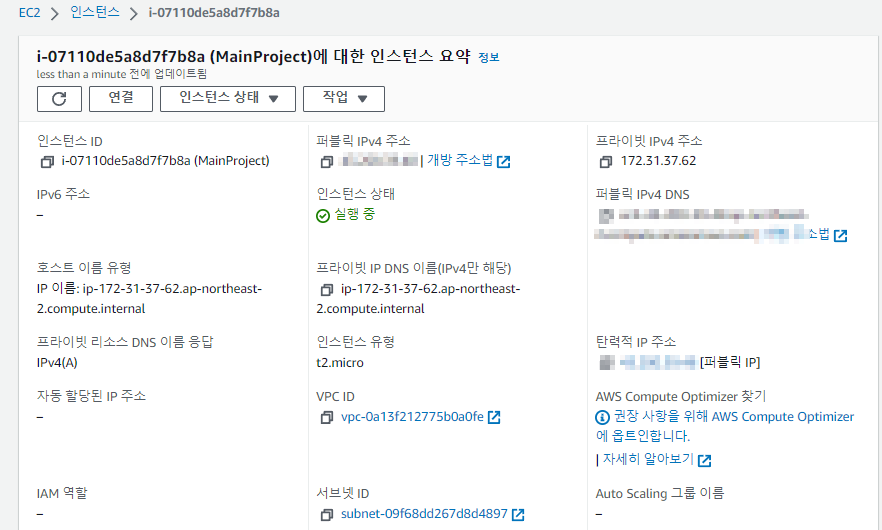This screenshot has width=882, height=530.
Task: Go to 인스턴스 breadcrumb link
Action: tap(94, 12)
